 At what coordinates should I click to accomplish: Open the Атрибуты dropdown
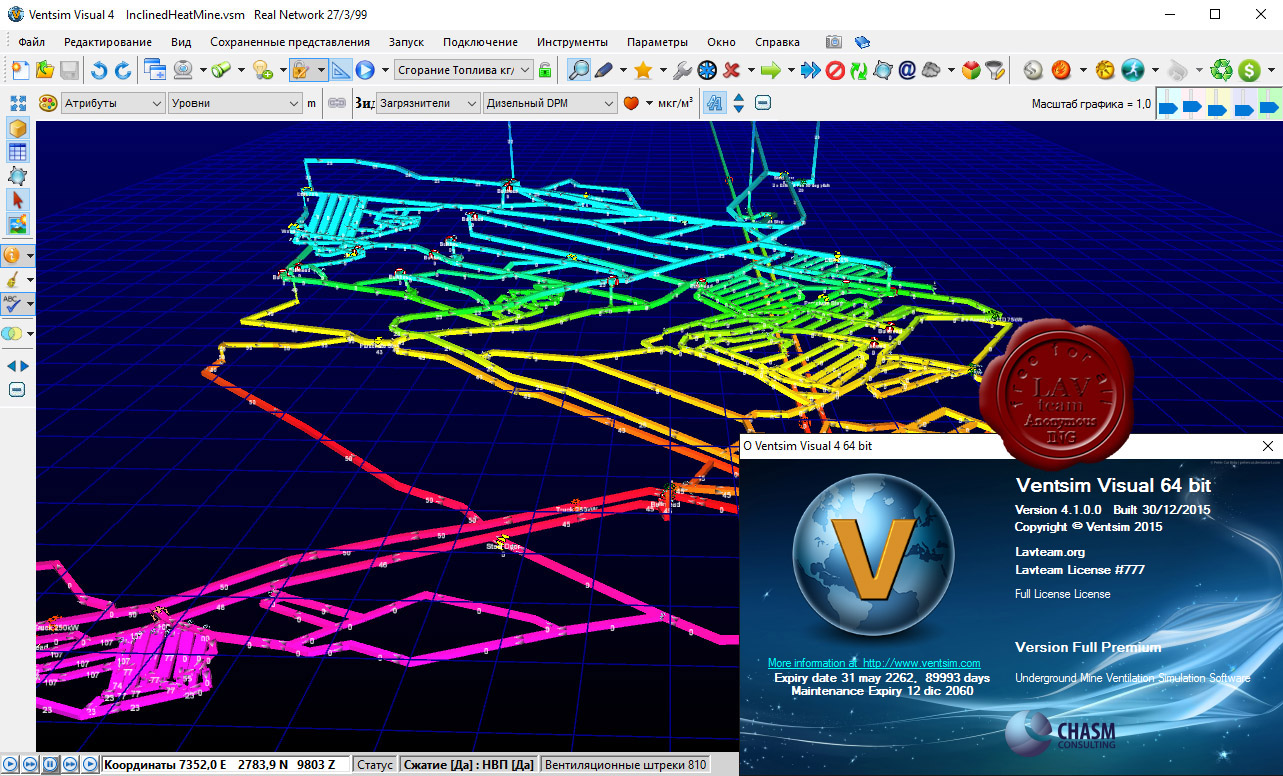113,103
